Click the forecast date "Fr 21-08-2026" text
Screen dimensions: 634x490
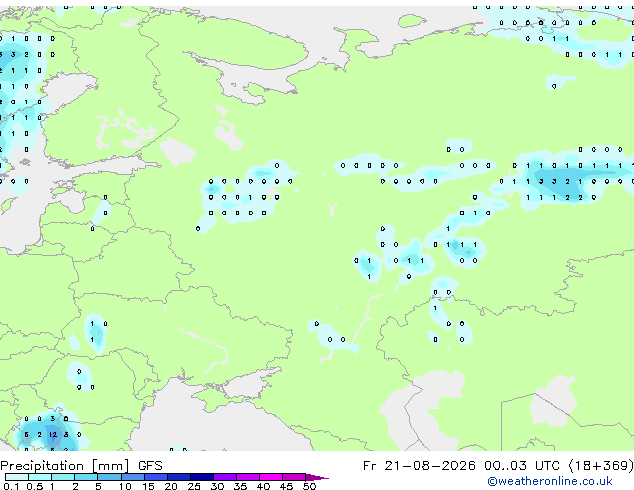click(x=419, y=465)
